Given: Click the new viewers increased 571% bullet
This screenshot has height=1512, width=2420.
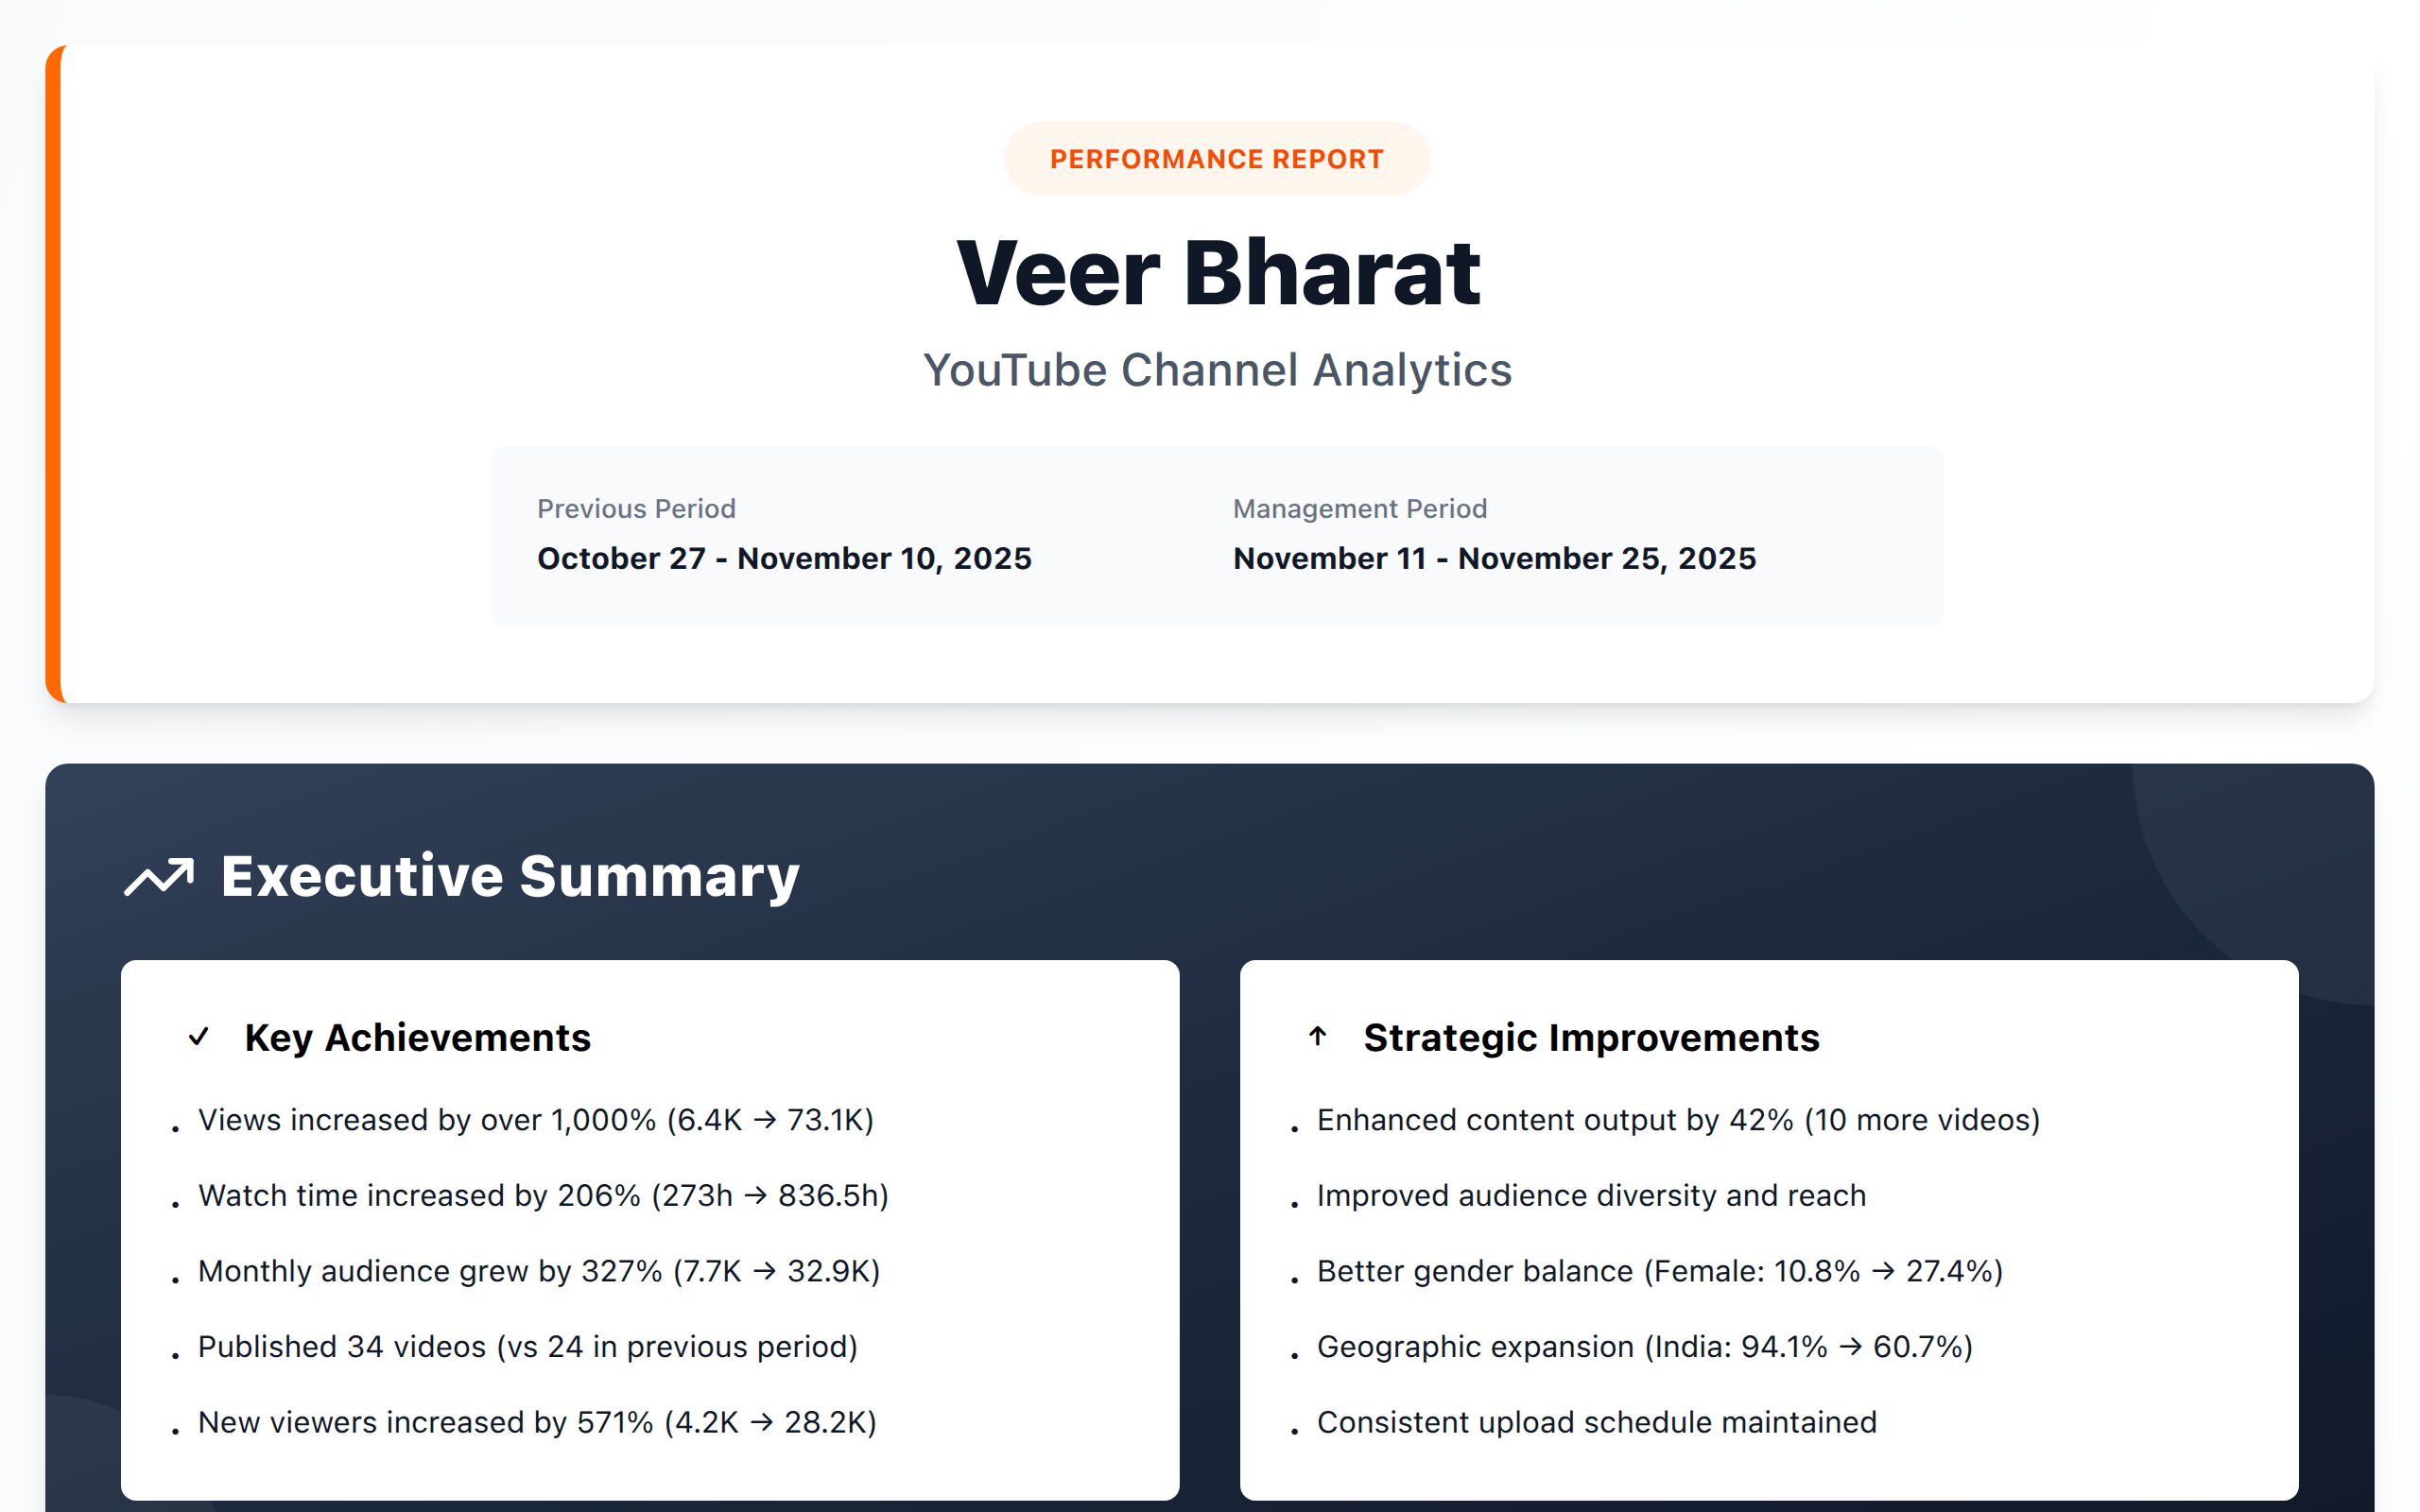Looking at the screenshot, I should coord(536,1422).
